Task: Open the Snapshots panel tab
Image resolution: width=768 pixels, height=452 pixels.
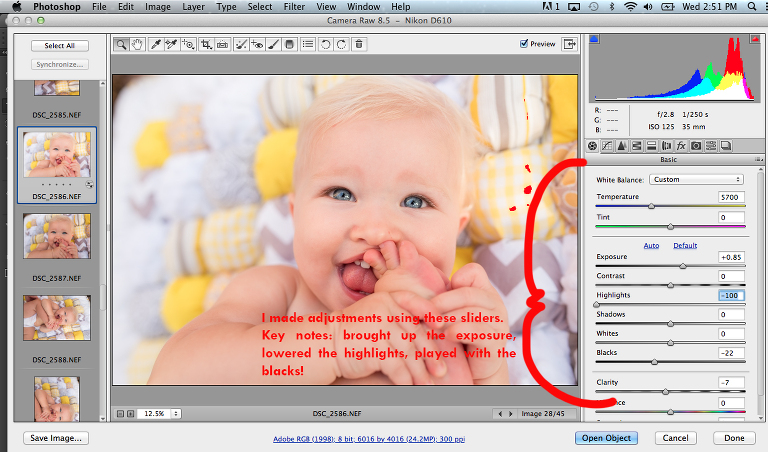Action: [726, 145]
